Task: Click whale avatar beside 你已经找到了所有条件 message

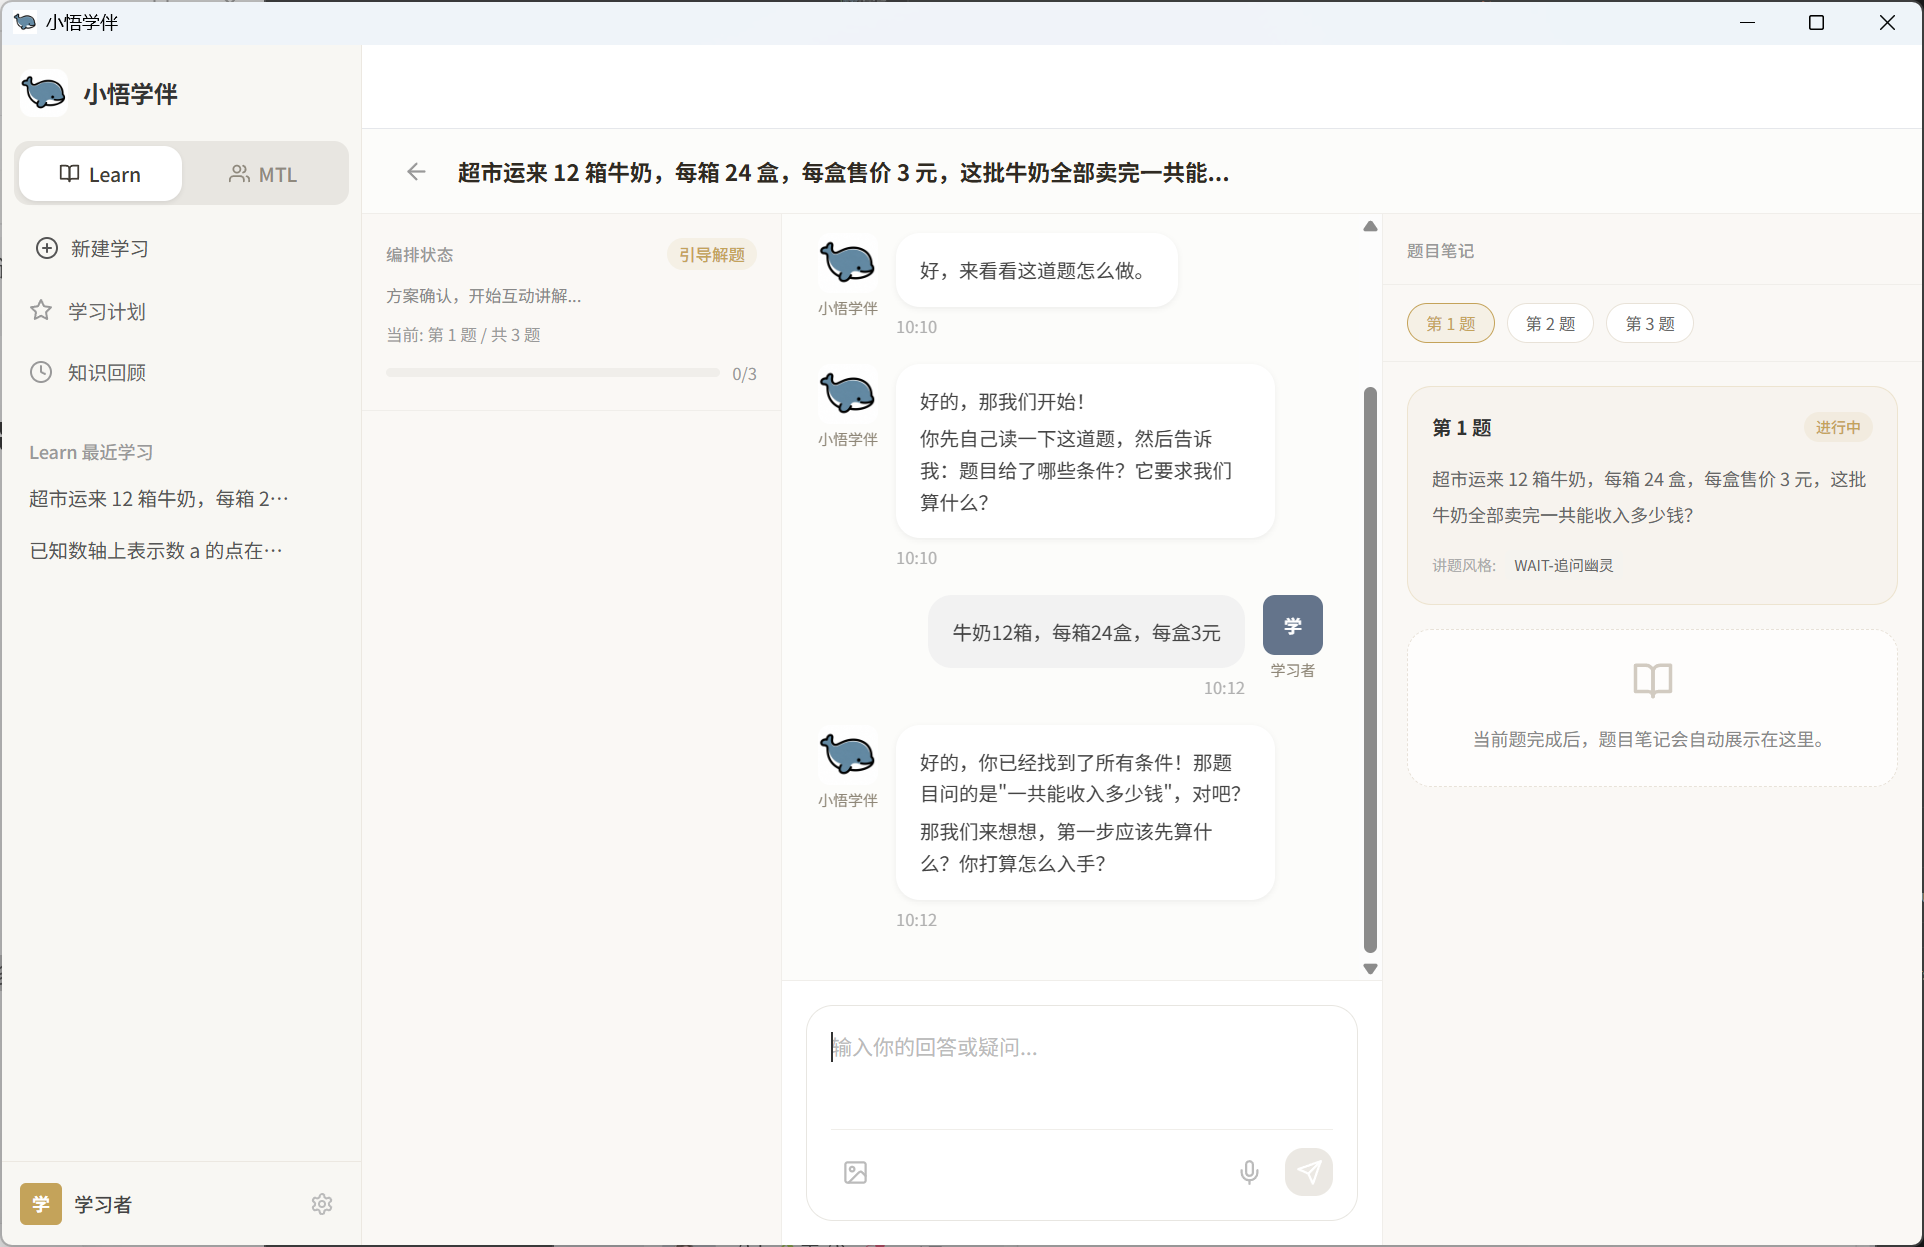Action: pyautogui.click(x=848, y=755)
